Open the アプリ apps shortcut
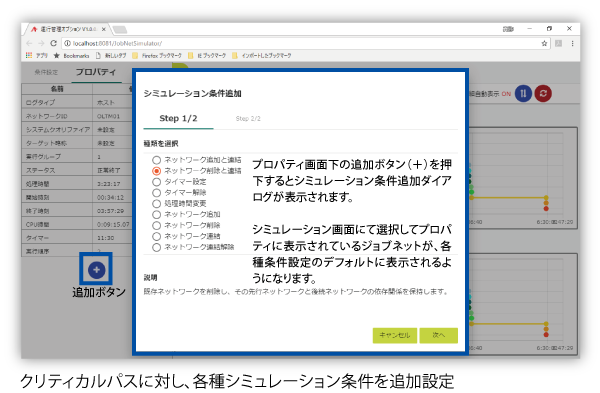 [36, 55]
